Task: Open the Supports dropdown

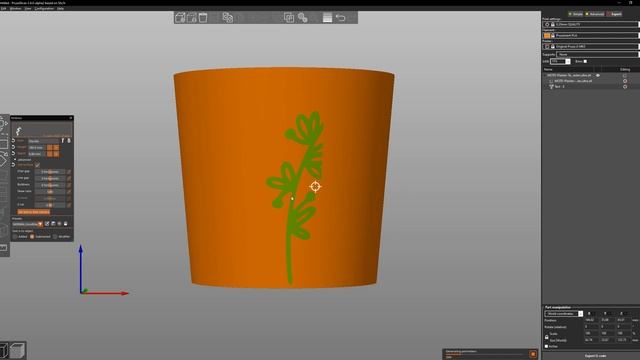Action: click(598, 54)
